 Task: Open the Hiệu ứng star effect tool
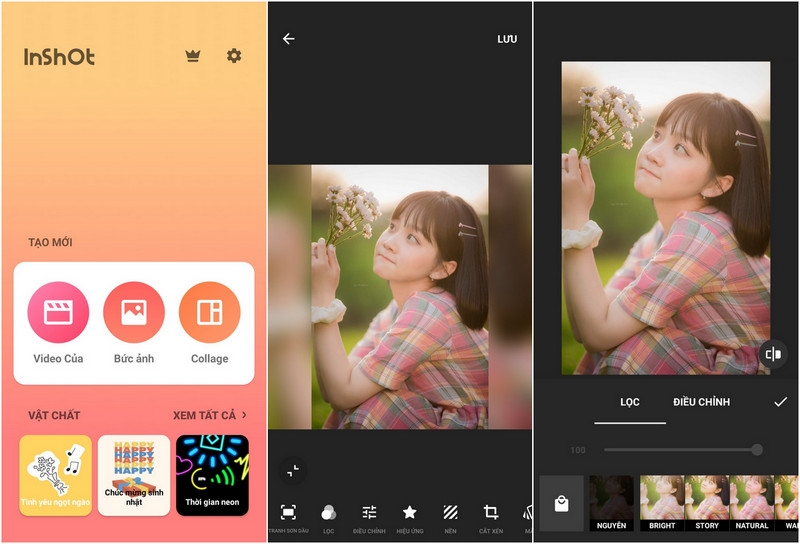point(410,518)
